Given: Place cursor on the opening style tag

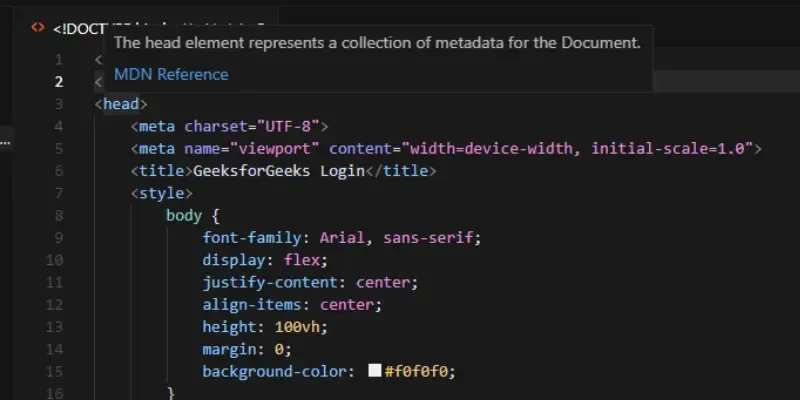Looking at the screenshot, I should 161,193.
